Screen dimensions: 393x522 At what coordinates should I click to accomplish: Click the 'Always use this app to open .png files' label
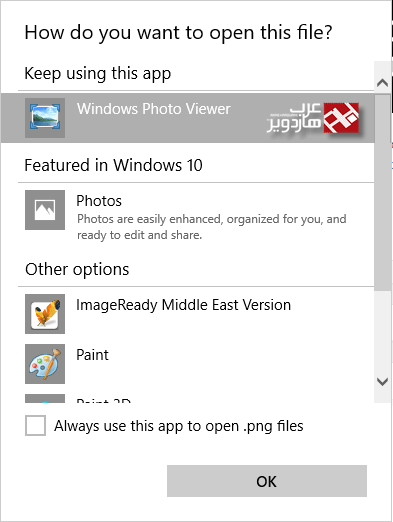click(x=179, y=426)
